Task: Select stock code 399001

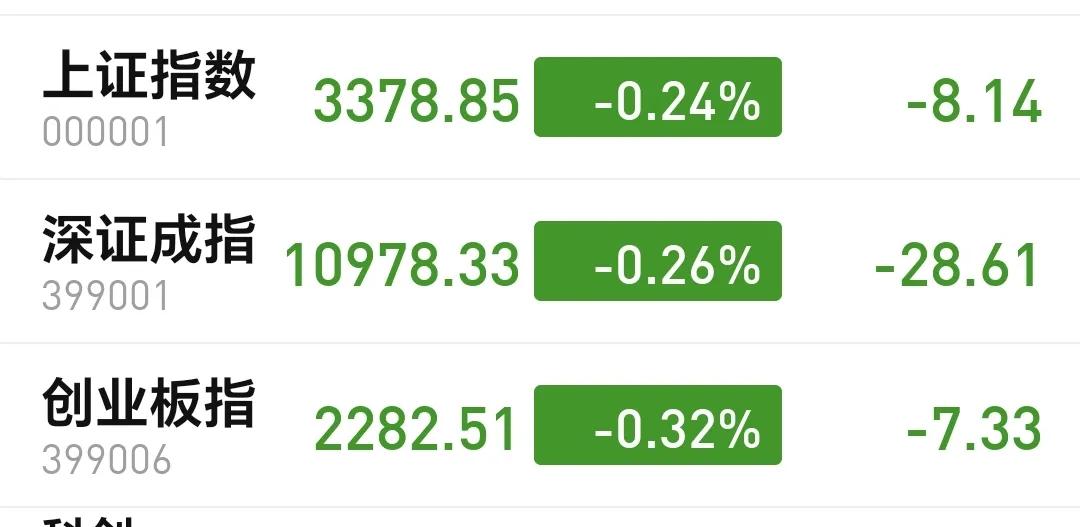Action: pos(105,297)
